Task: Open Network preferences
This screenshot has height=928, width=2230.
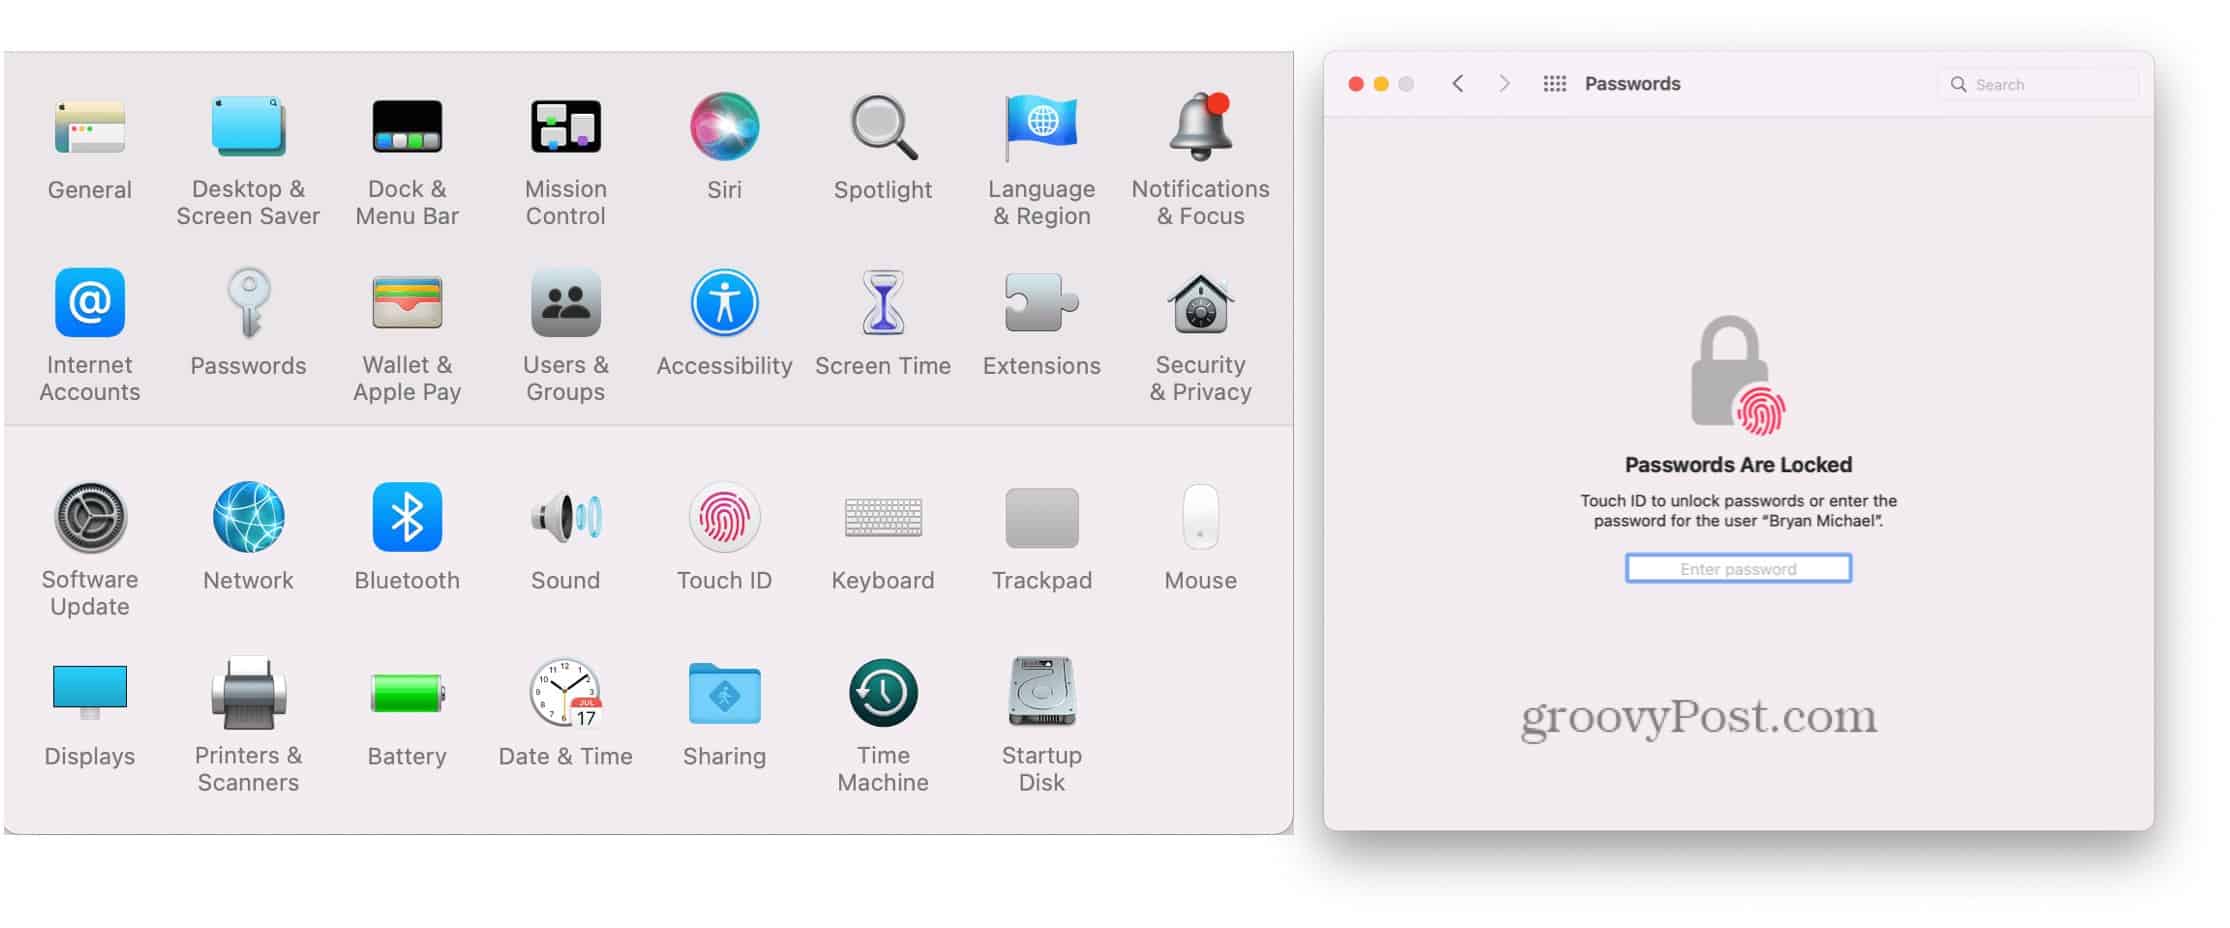Action: click(248, 517)
